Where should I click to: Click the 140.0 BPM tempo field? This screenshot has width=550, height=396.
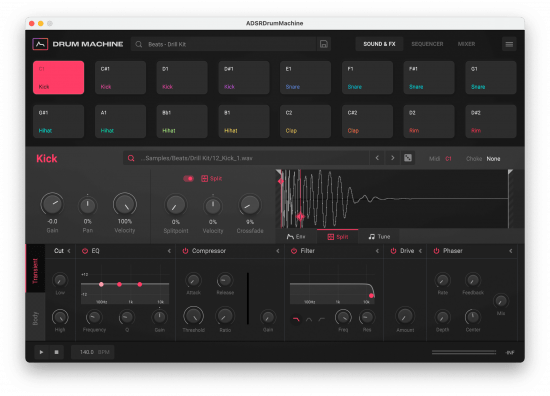pyautogui.click(x=92, y=352)
